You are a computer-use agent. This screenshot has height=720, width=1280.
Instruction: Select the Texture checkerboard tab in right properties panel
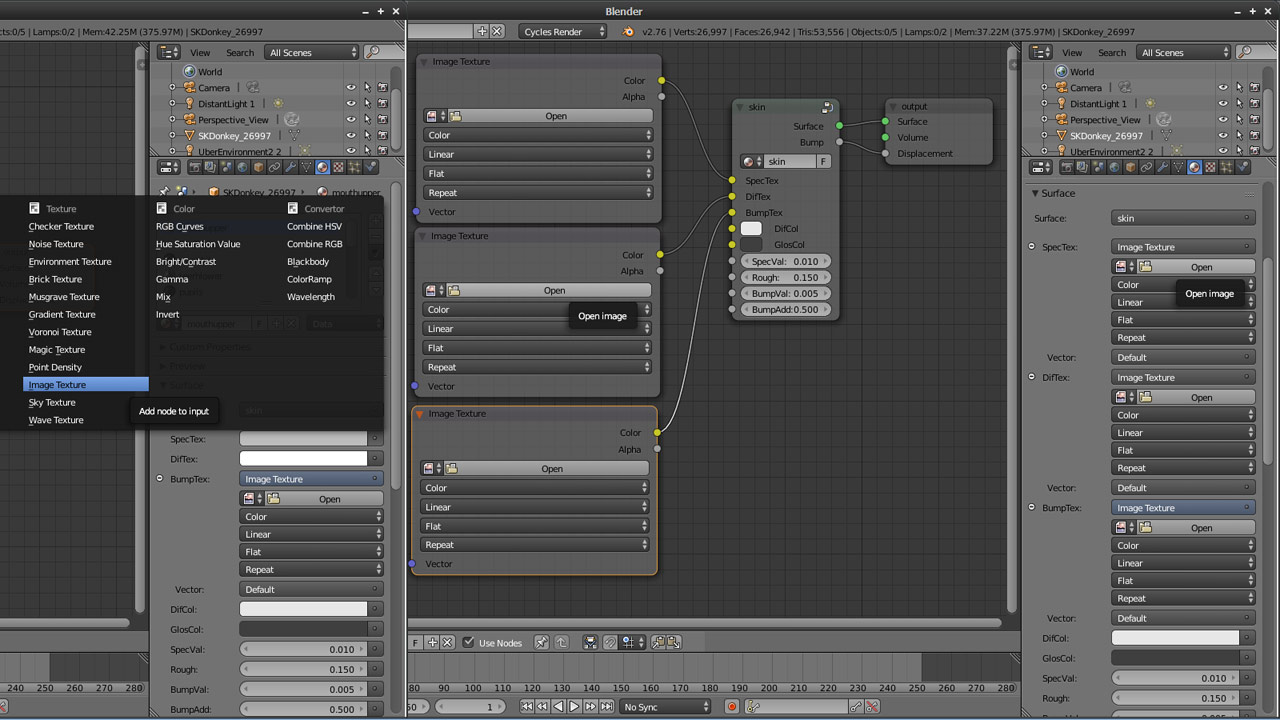1210,168
